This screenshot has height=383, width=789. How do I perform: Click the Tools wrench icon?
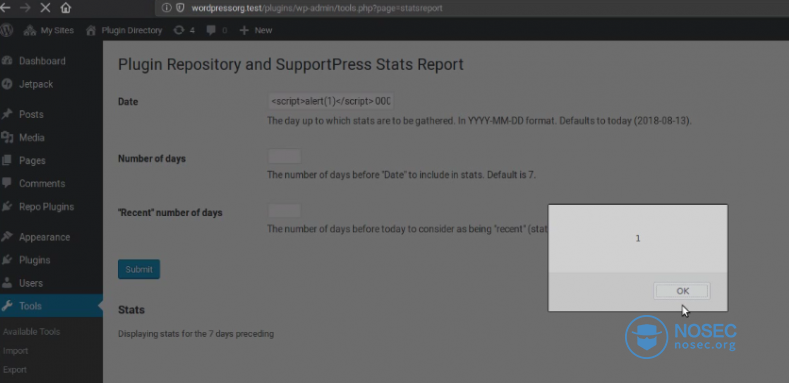coord(7,306)
